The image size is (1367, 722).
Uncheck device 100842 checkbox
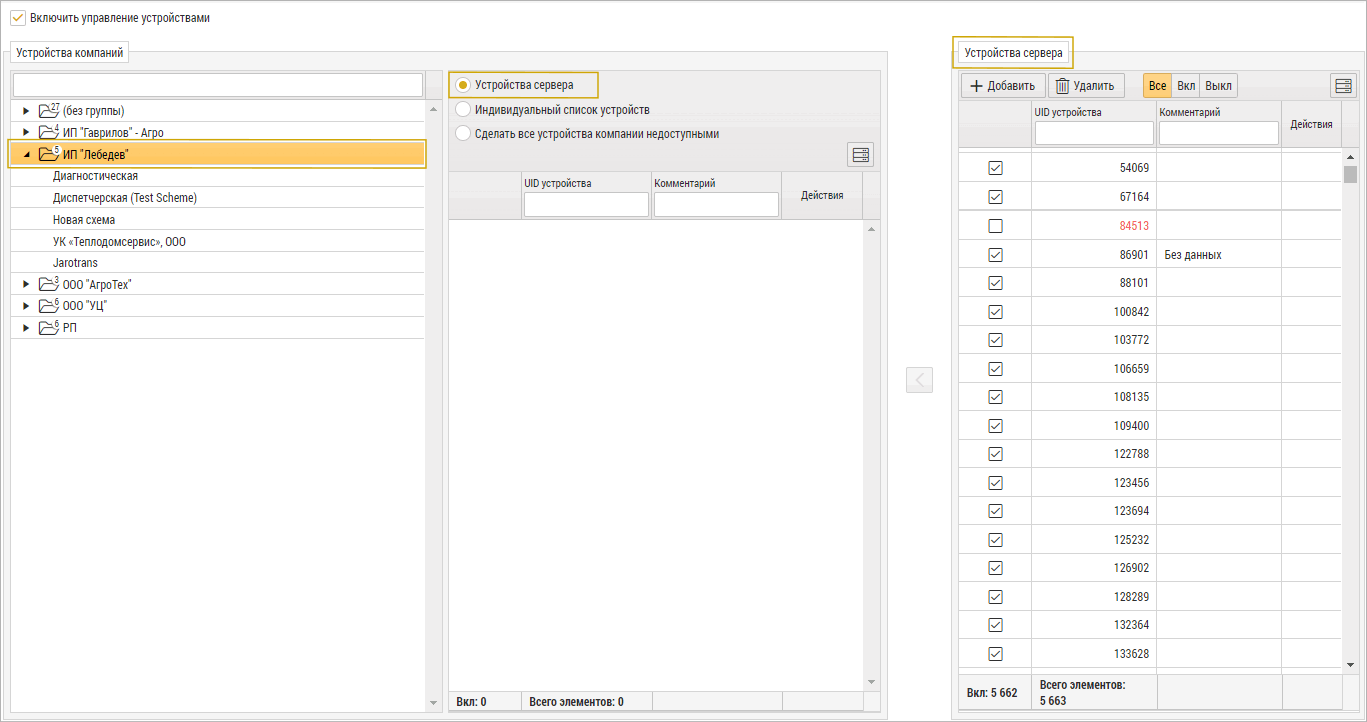point(995,312)
